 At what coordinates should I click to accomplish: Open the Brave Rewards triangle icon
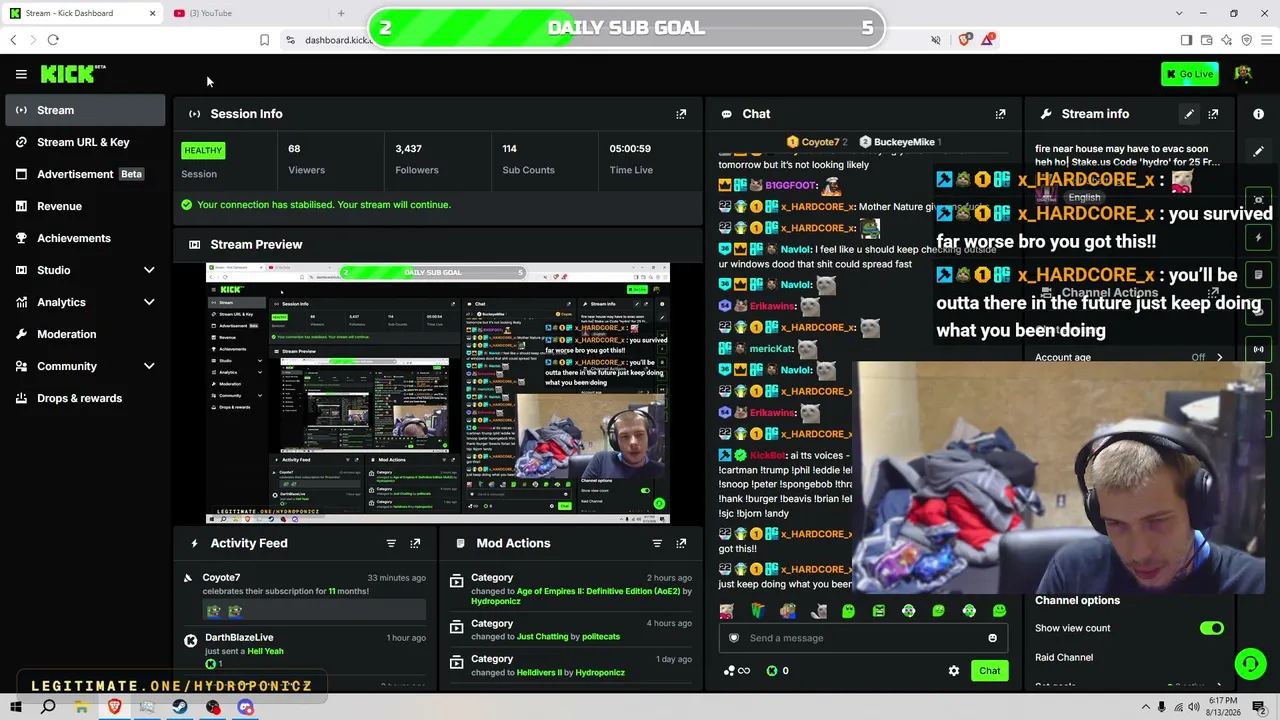tap(988, 40)
